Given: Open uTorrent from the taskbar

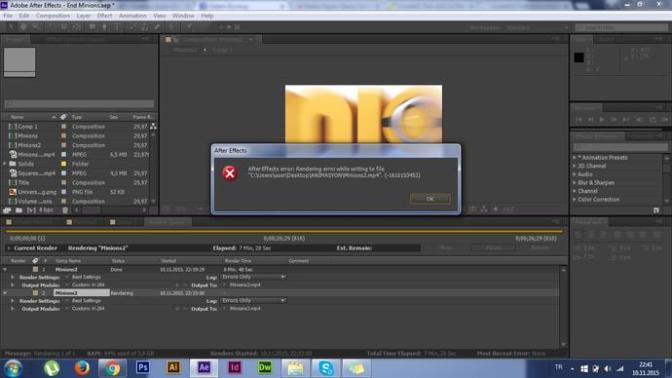Looking at the screenshot, I should click(x=51, y=369).
